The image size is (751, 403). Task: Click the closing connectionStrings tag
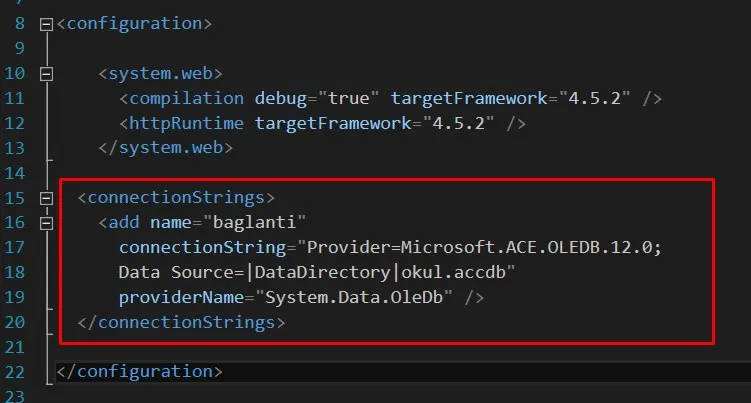pyautogui.click(x=182, y=322)
